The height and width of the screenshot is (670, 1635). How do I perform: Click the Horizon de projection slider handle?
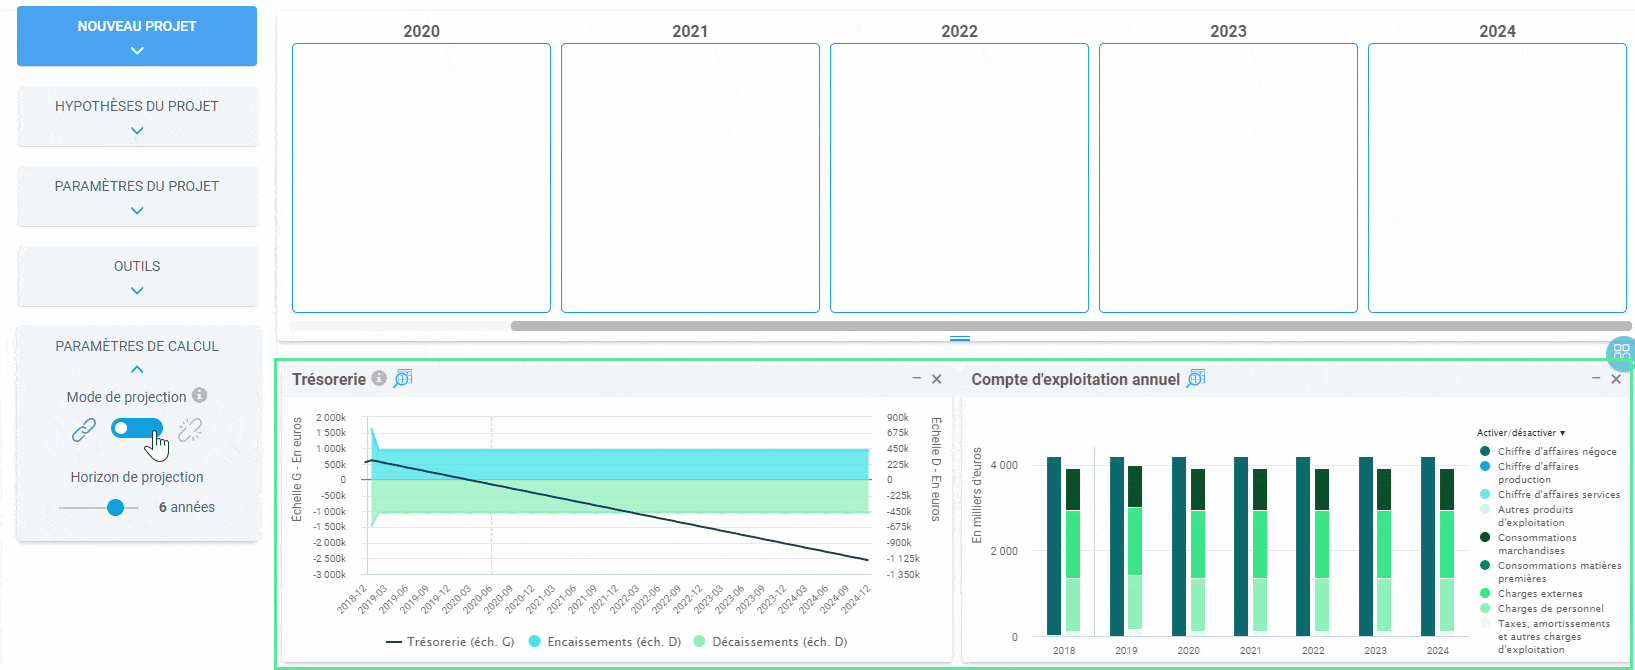(116, 508)
